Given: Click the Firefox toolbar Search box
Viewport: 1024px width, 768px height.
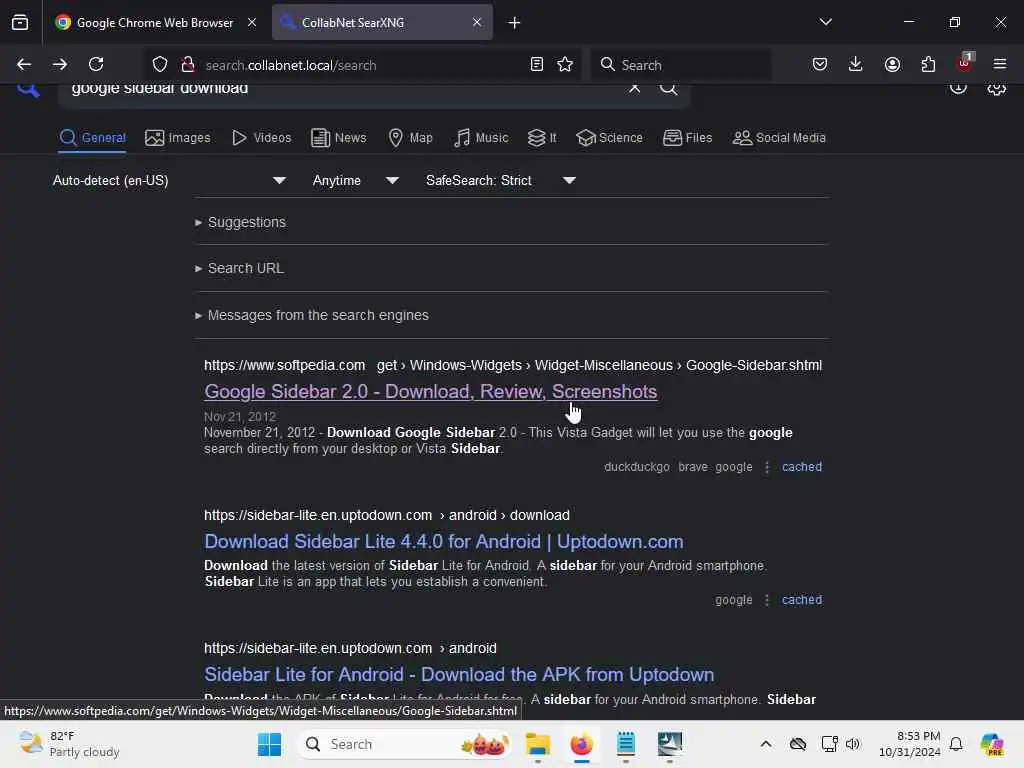Looking at the screenshot, I should click(x=680, y=65).
